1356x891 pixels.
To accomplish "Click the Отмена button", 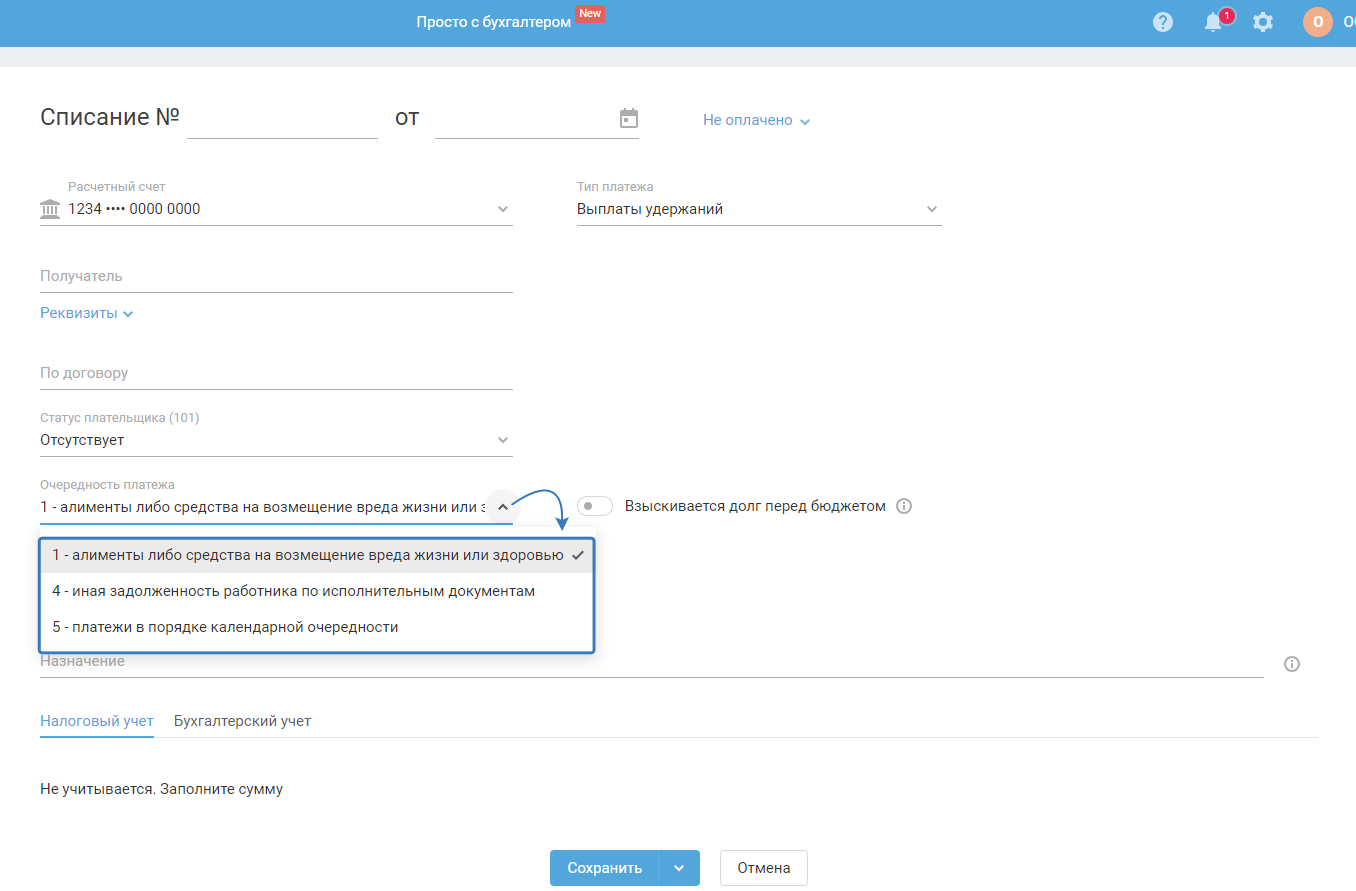I will click(764, 868).
